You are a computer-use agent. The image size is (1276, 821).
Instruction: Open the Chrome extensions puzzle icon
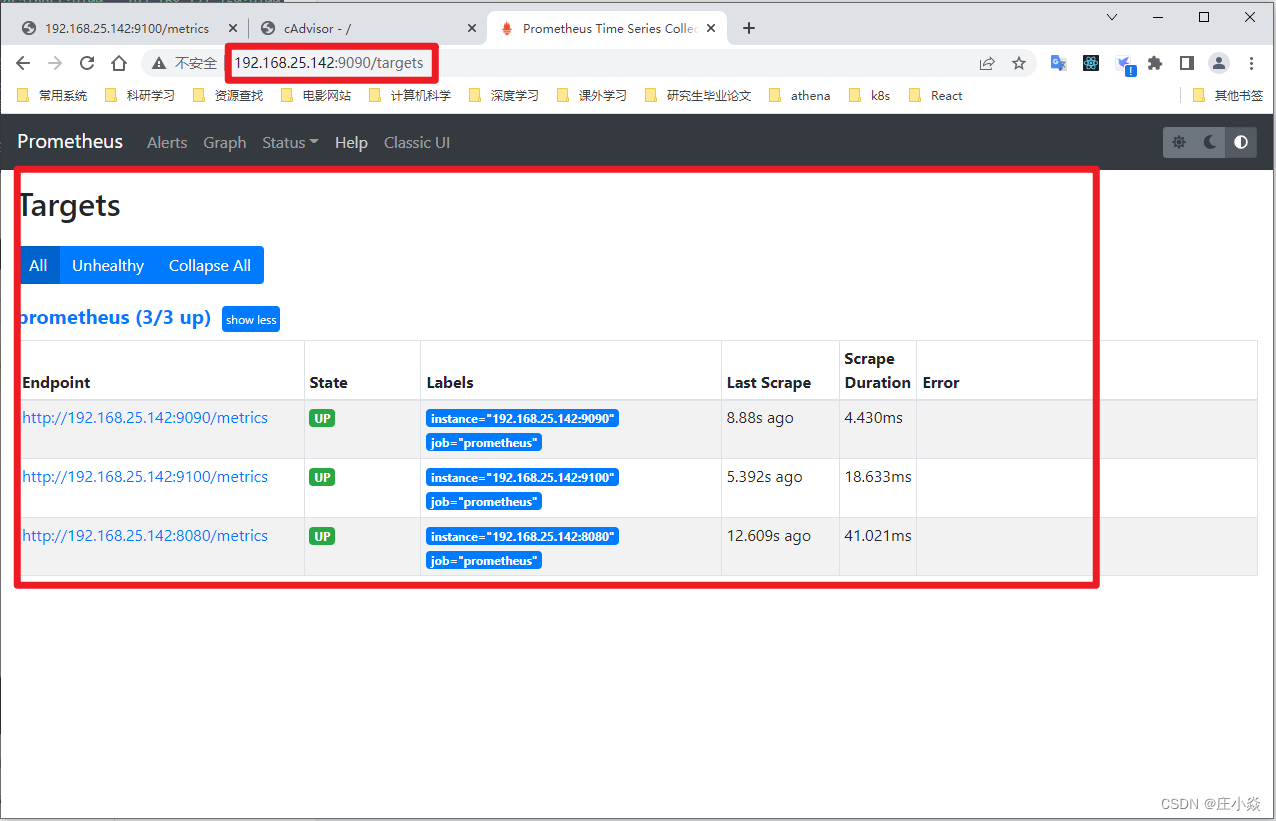[x=1154, y=62]
